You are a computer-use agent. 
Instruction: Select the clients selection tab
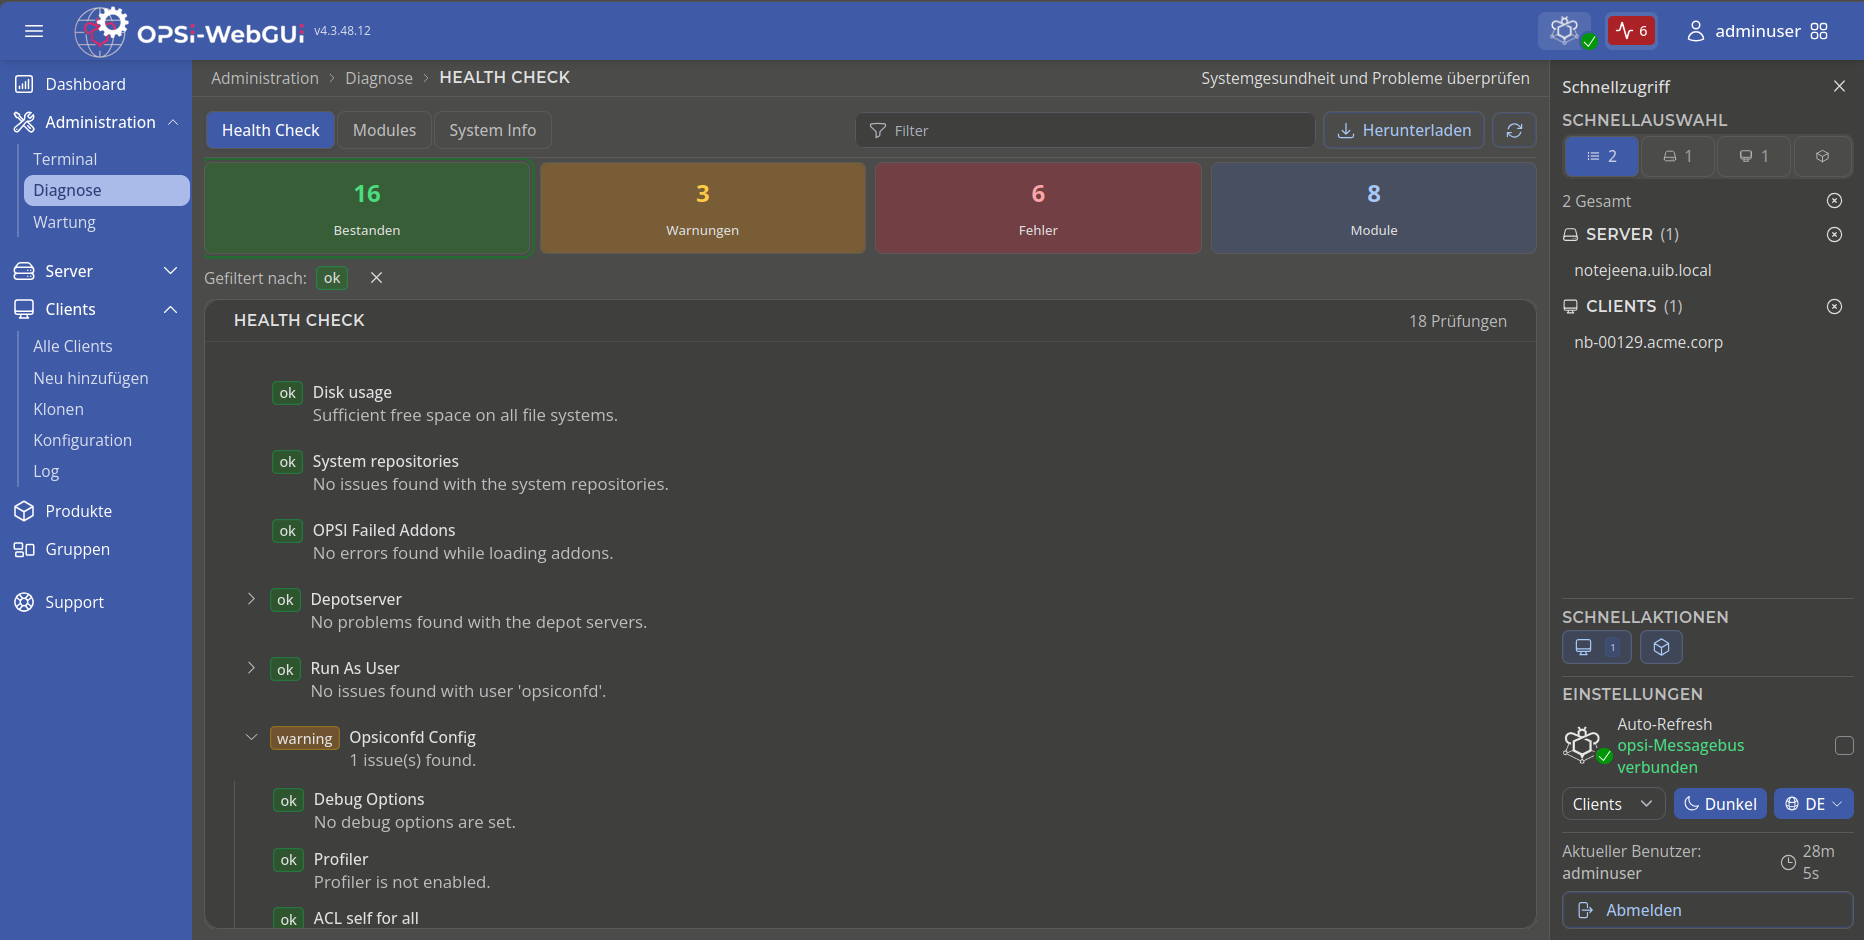1753,156
